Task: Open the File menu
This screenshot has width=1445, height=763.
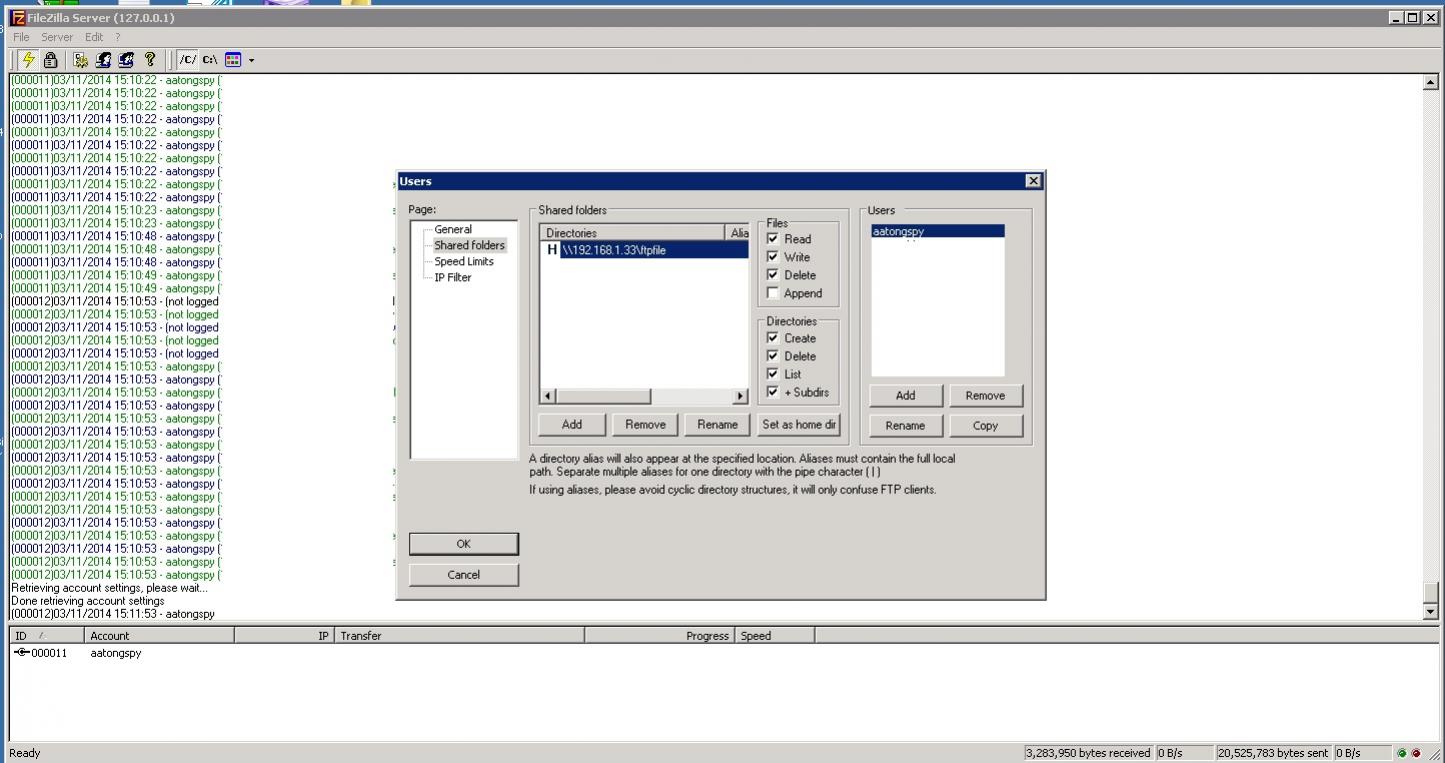Action: coord(21,37)
